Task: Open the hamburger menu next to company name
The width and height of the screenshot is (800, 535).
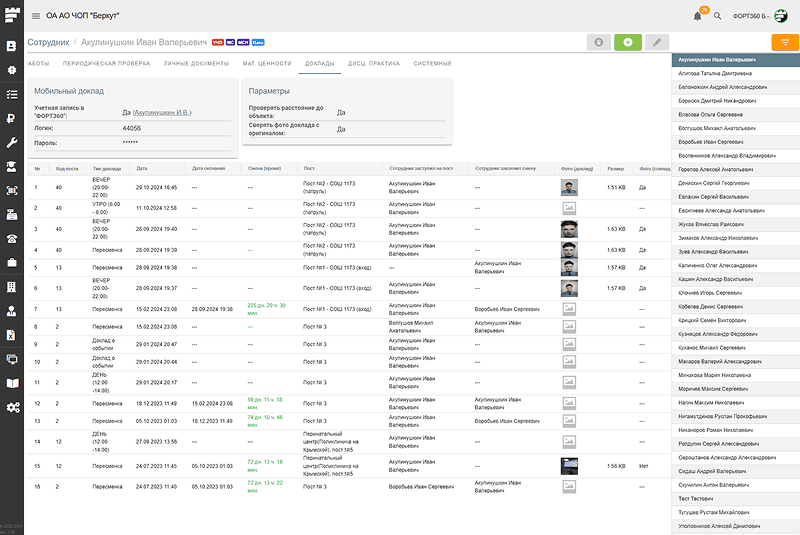Action: 36,16
